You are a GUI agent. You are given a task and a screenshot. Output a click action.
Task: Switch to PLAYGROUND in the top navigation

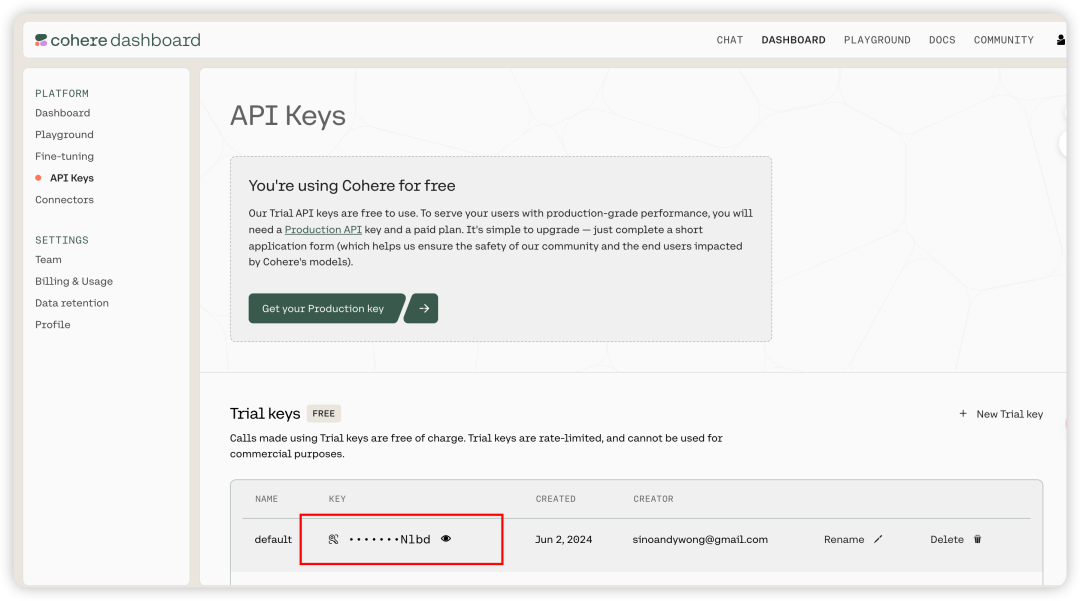point(876,40)
